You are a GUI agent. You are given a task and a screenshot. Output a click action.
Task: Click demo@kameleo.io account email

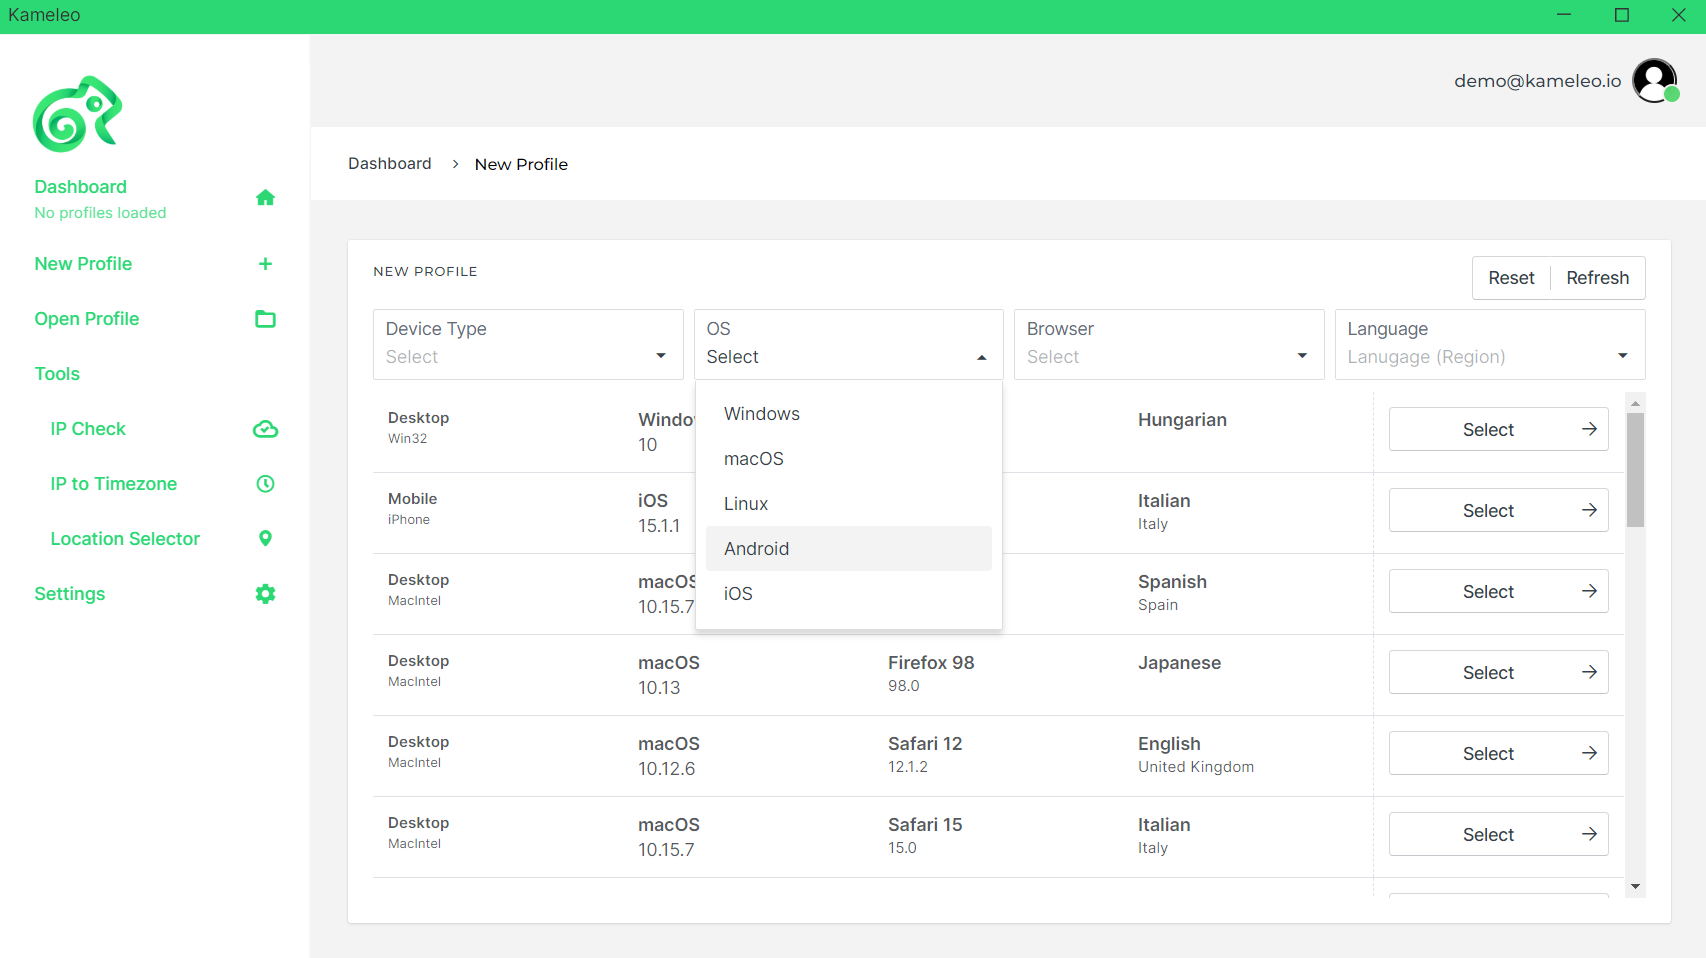click(1537, 81)
